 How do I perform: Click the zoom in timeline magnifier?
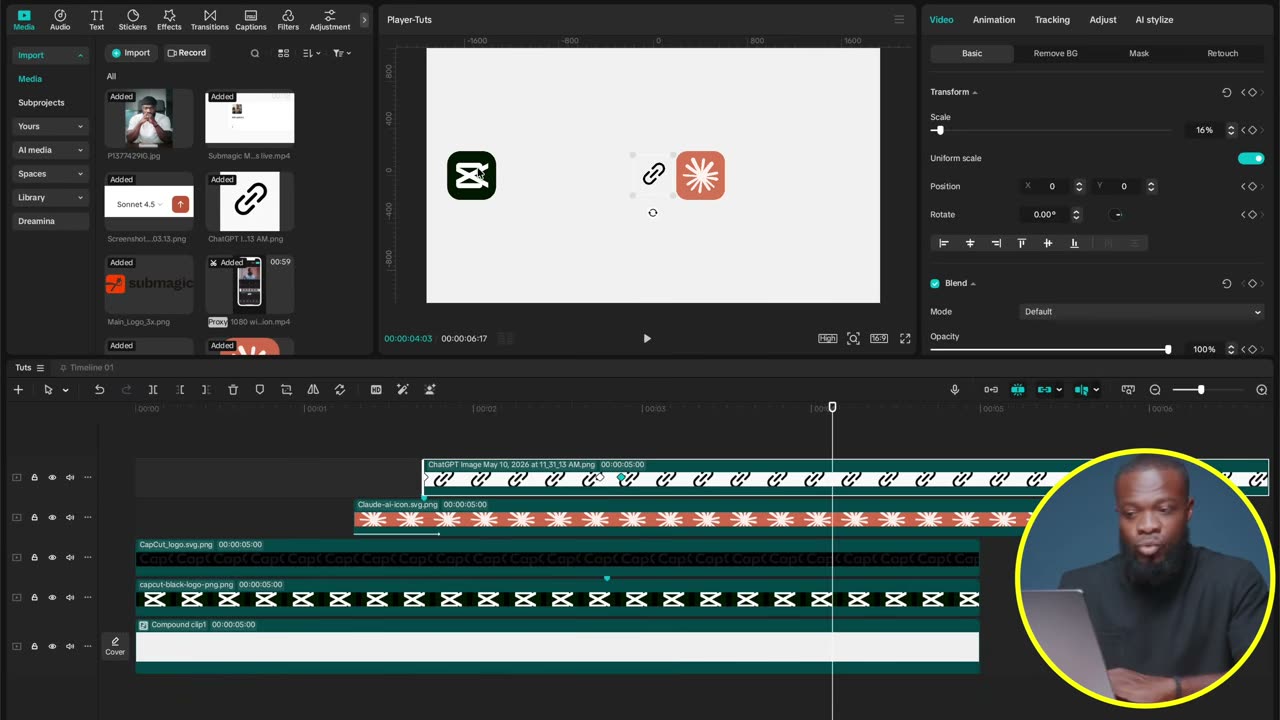coord(1262,390)
